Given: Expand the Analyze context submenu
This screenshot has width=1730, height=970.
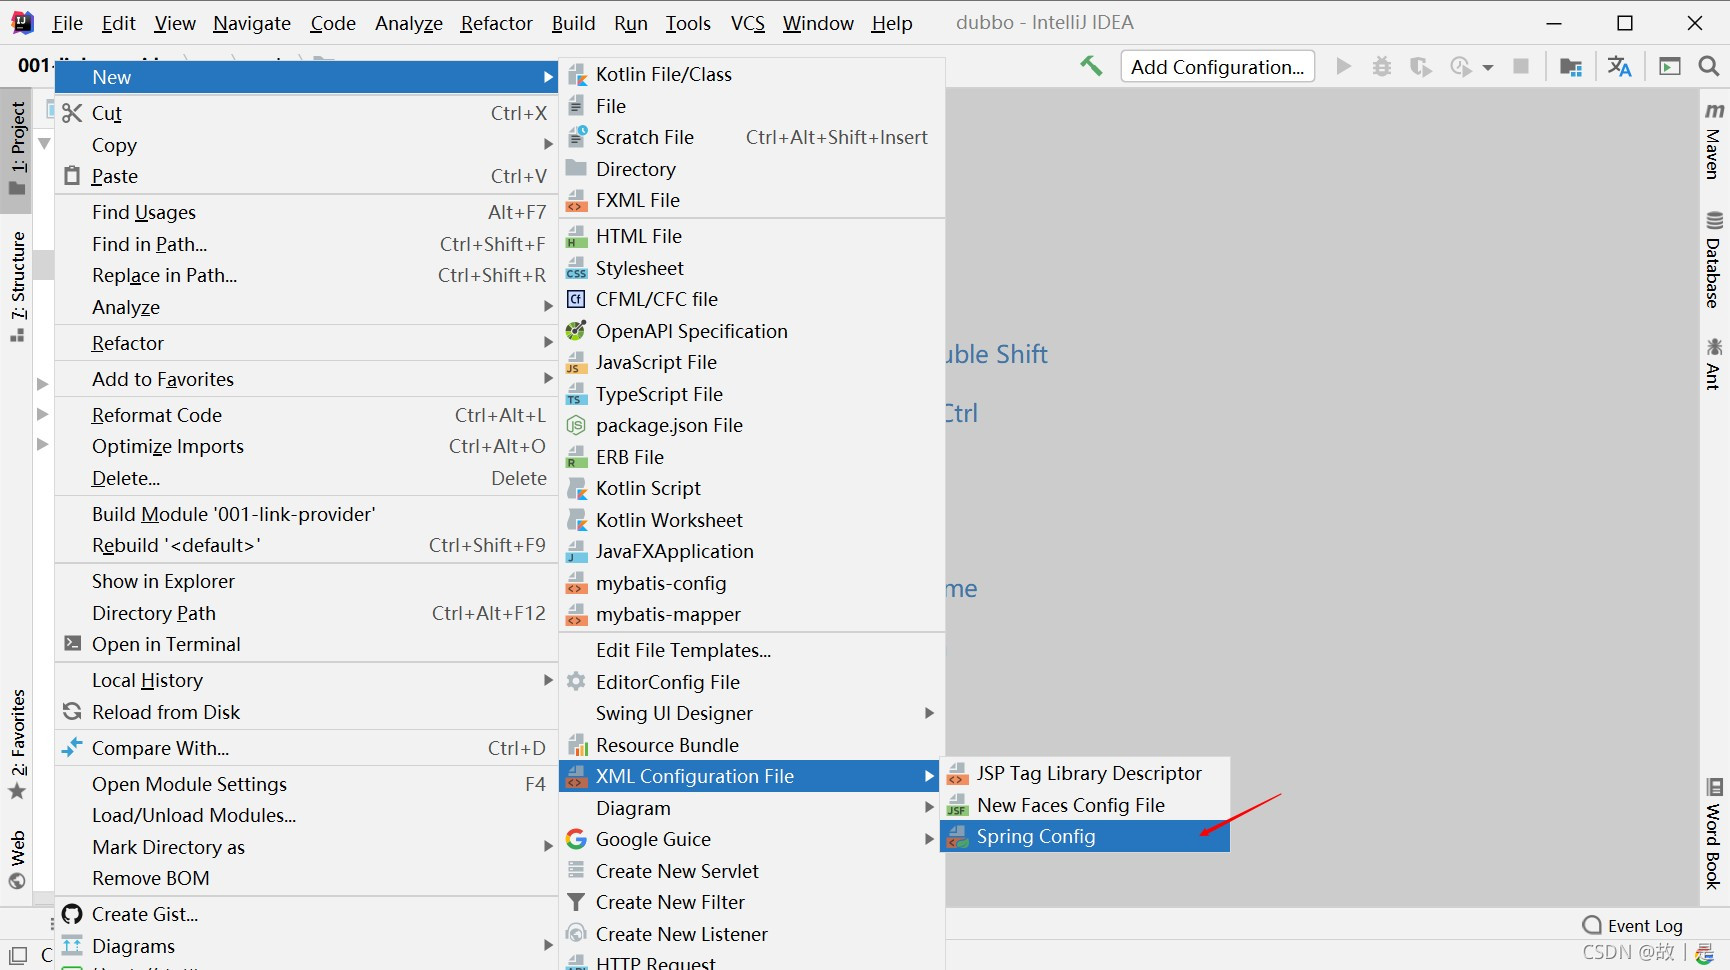Looking at the screenshot, I should [x=306, y=307].
